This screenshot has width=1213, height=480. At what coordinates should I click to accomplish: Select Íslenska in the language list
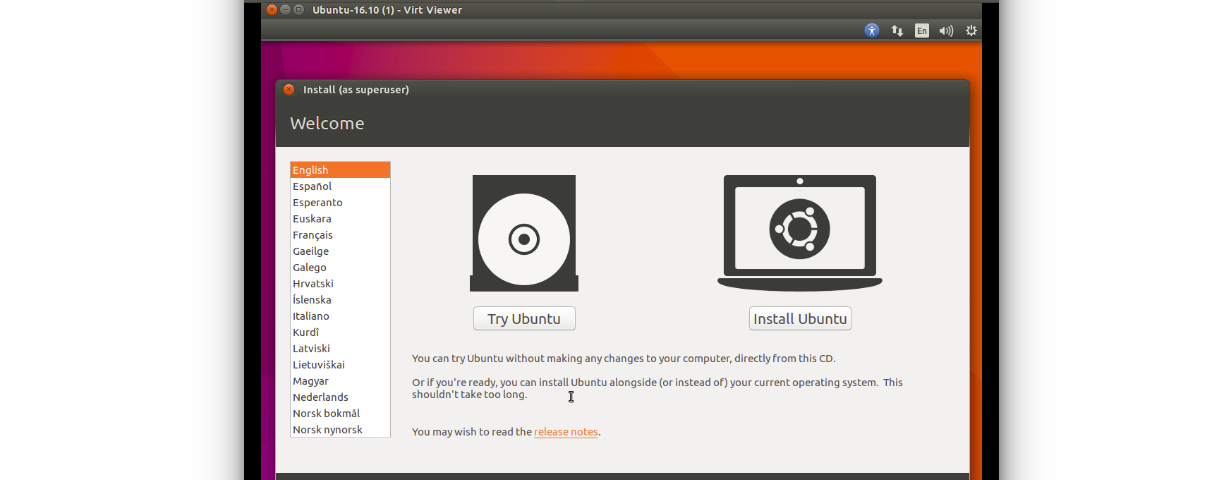click(x=340, y=300)
